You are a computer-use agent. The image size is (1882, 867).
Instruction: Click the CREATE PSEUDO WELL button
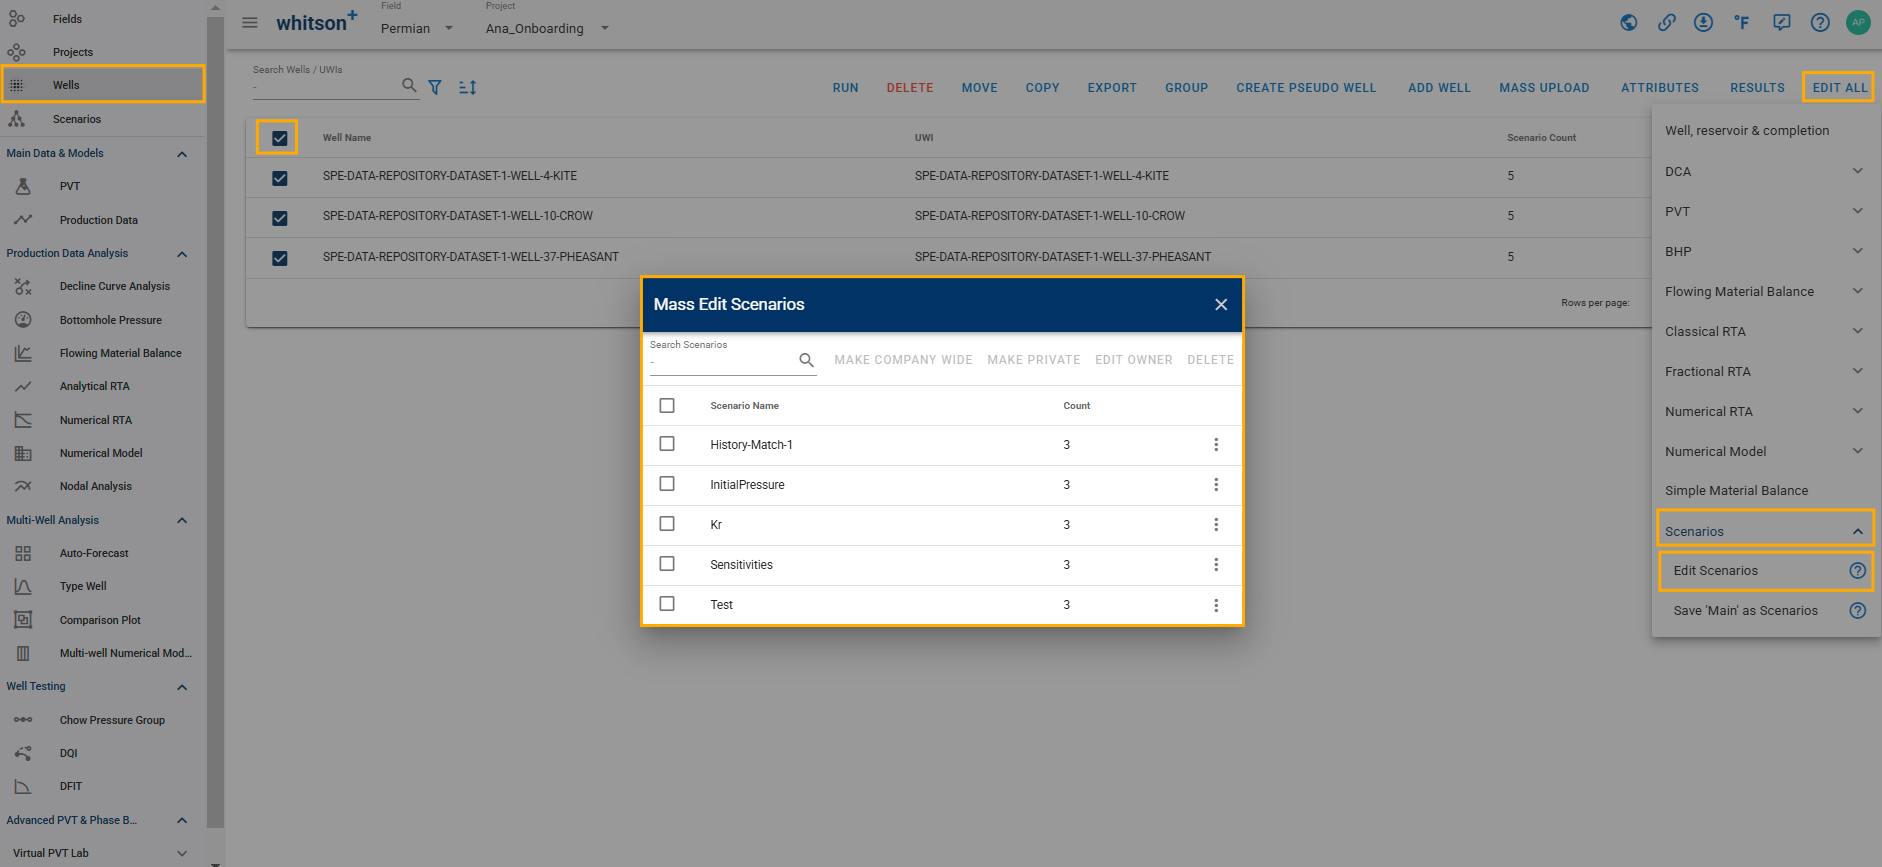click(x=1305, y=88)
